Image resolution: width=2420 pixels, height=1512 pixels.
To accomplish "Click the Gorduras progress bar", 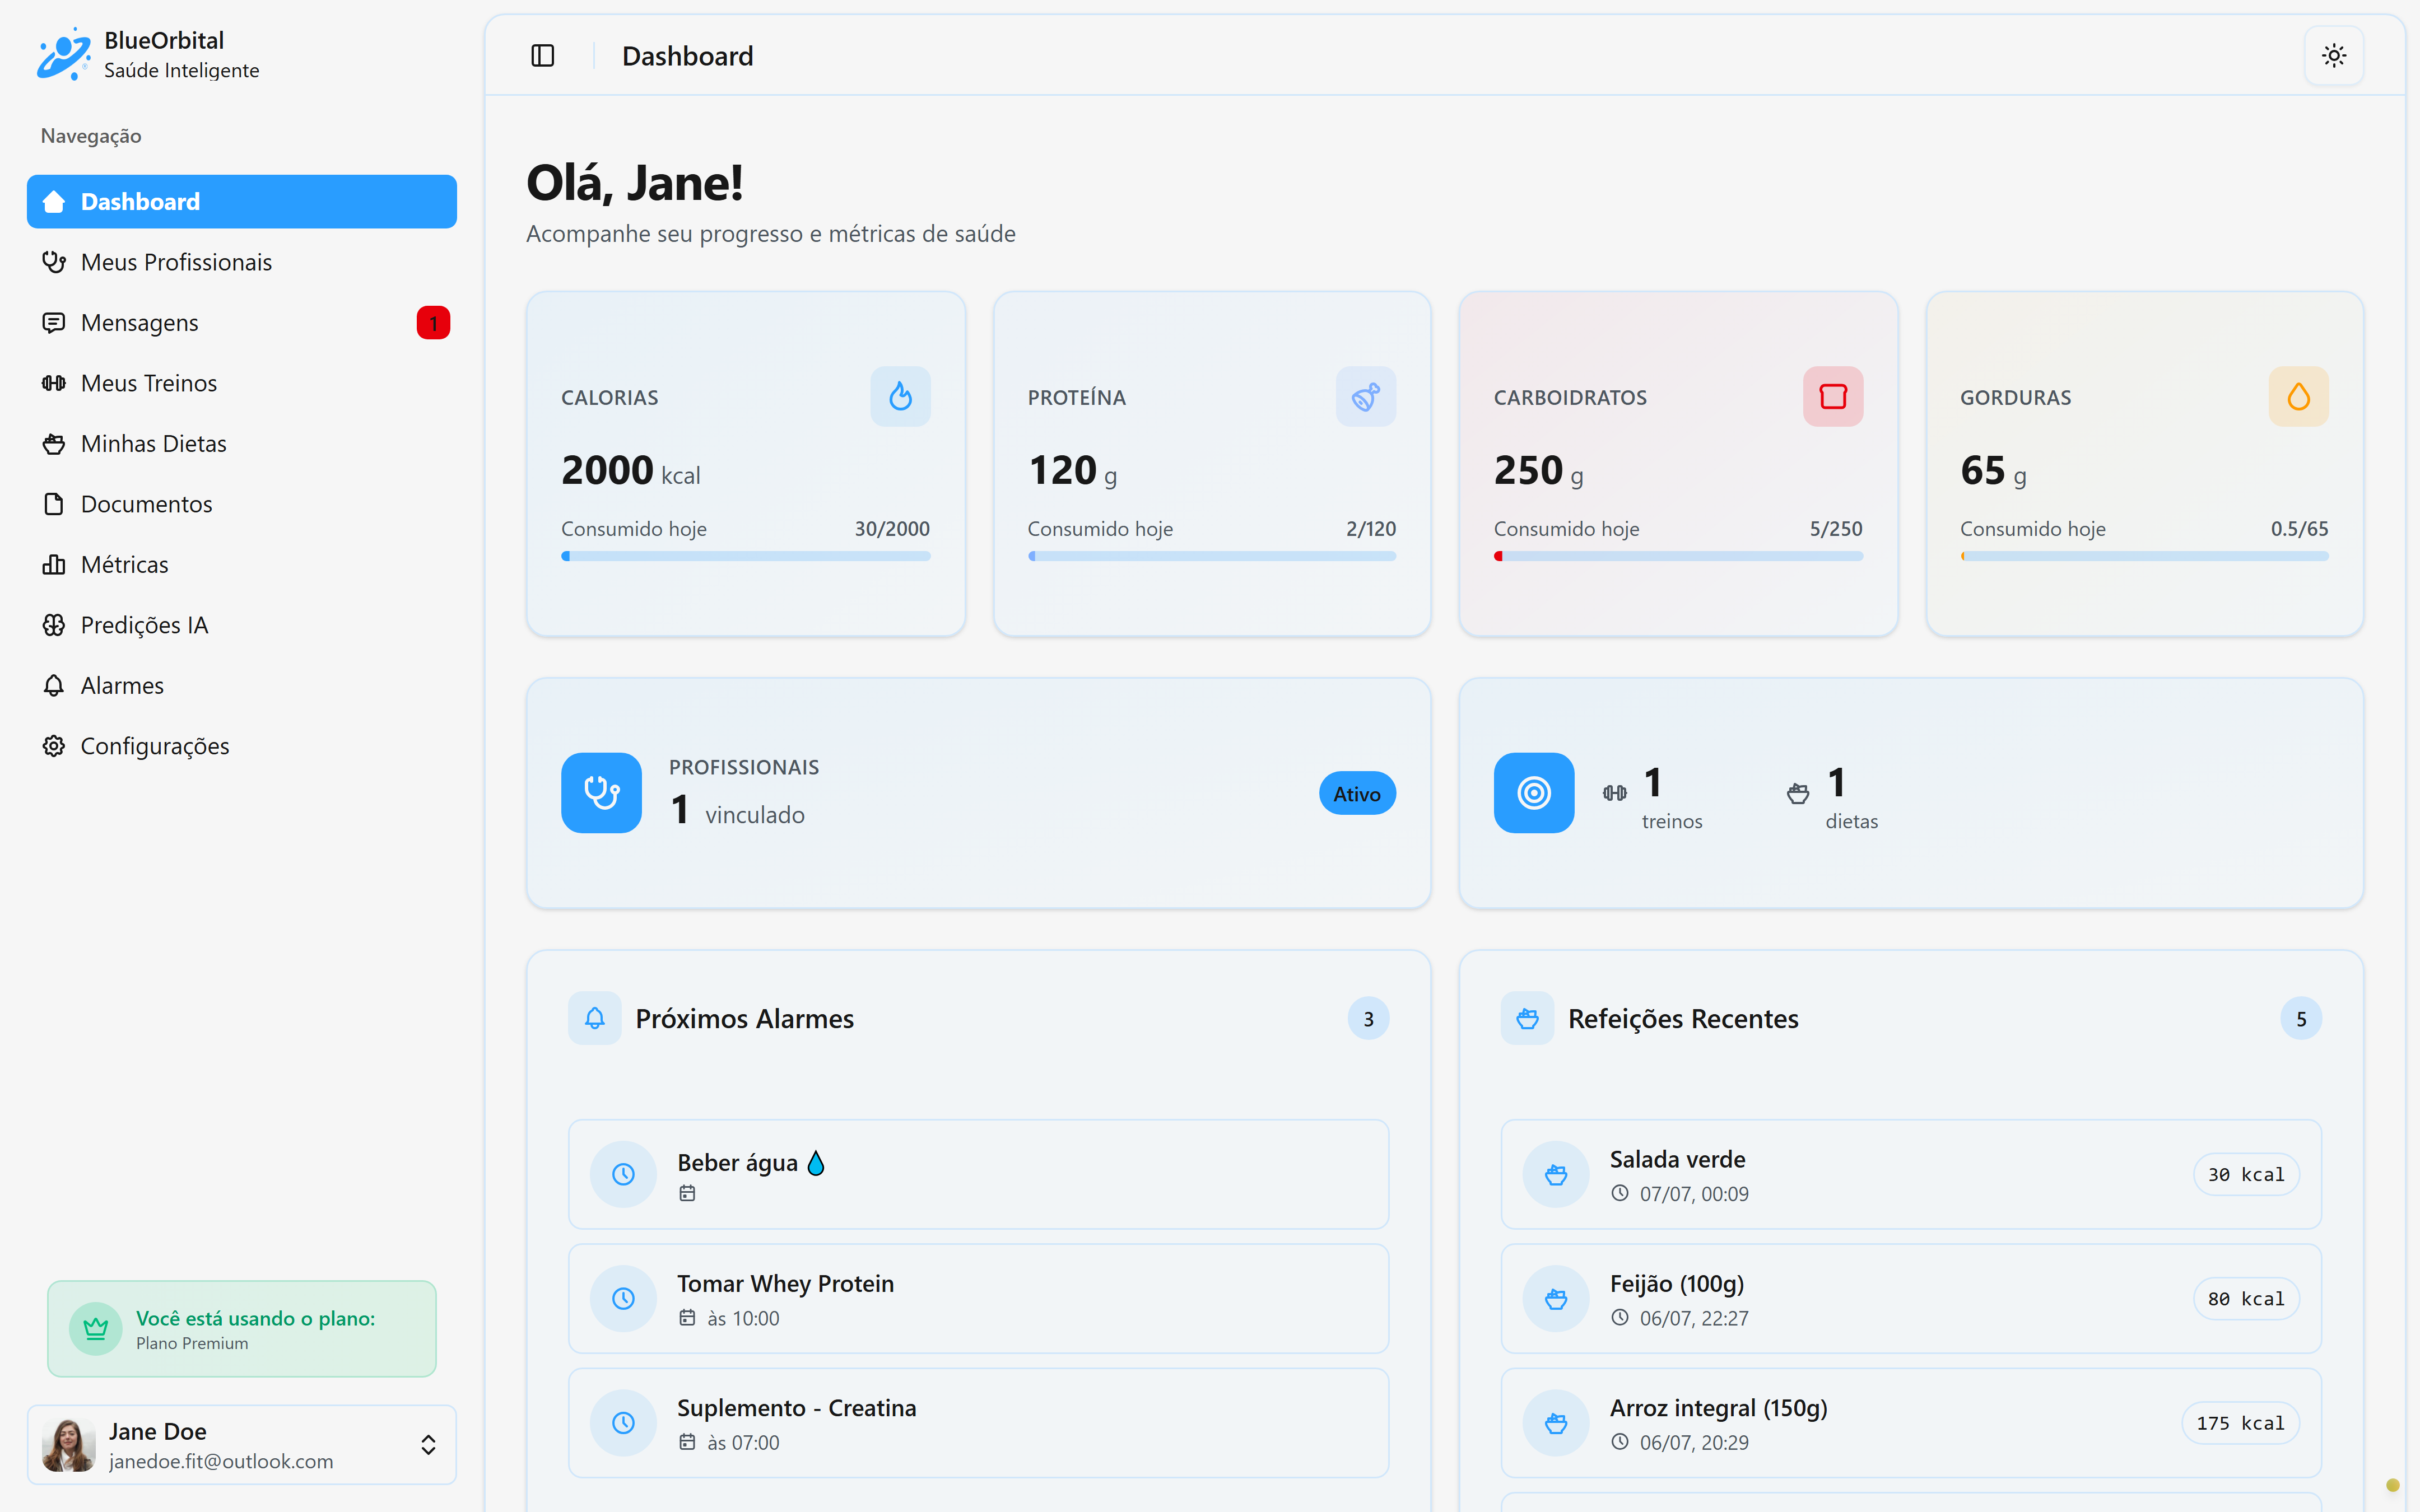I will (x=2144, y=556).
